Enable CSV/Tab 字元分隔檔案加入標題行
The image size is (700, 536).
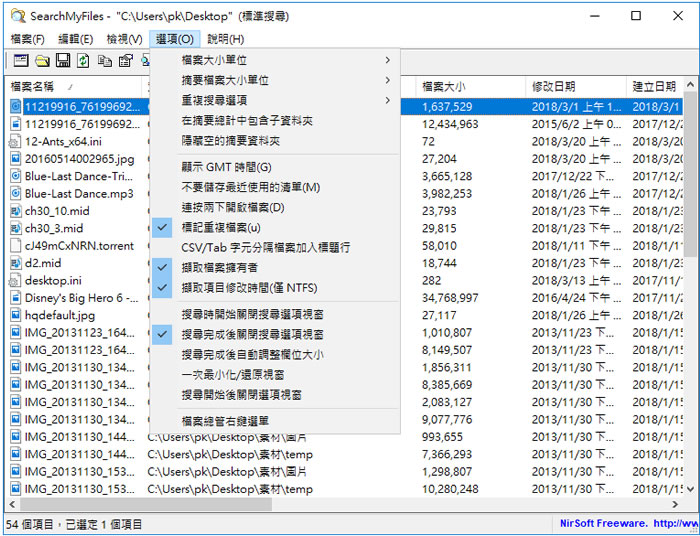(x=275, y=248)
